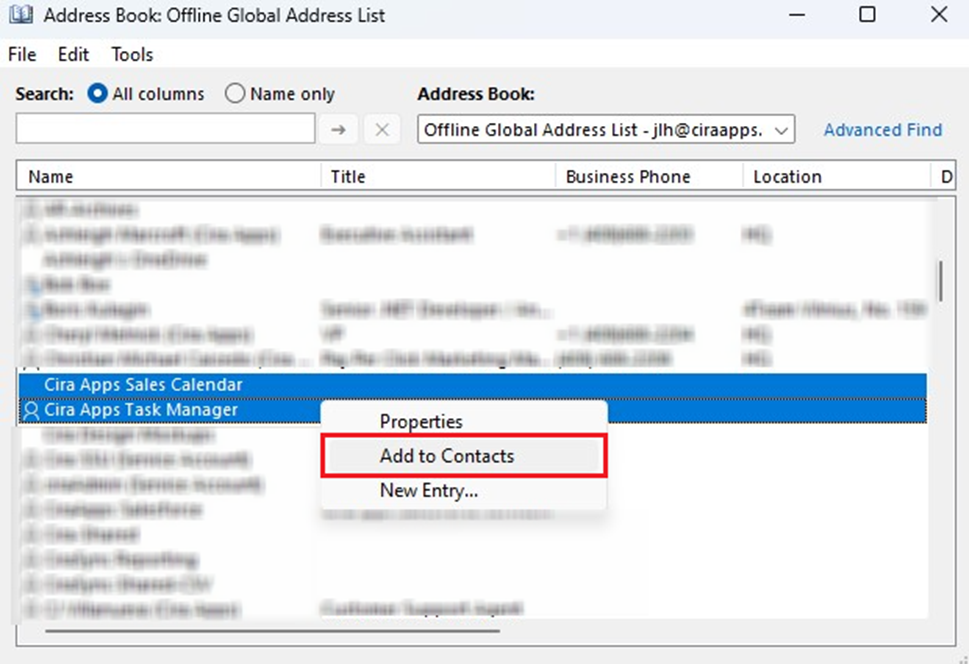Click the Business Phone column header
The width and height of the screenshot is (969, 664).
click(649, 177)
